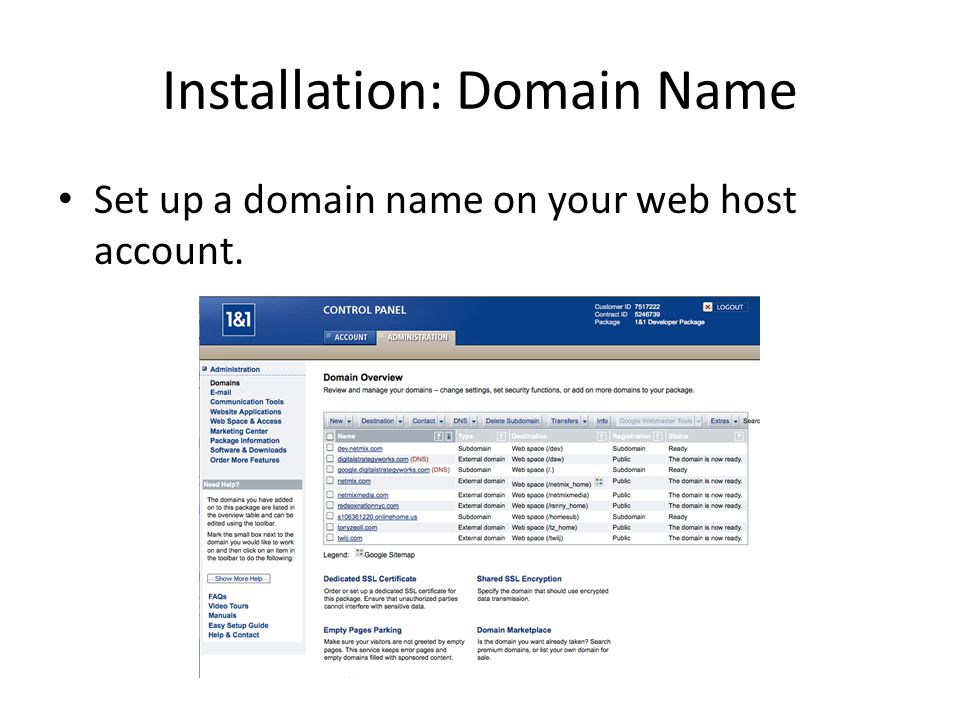Check the box for tonyzeoli.com
Image resolution: width=960 pixels, height=720 pixels.
330,527
